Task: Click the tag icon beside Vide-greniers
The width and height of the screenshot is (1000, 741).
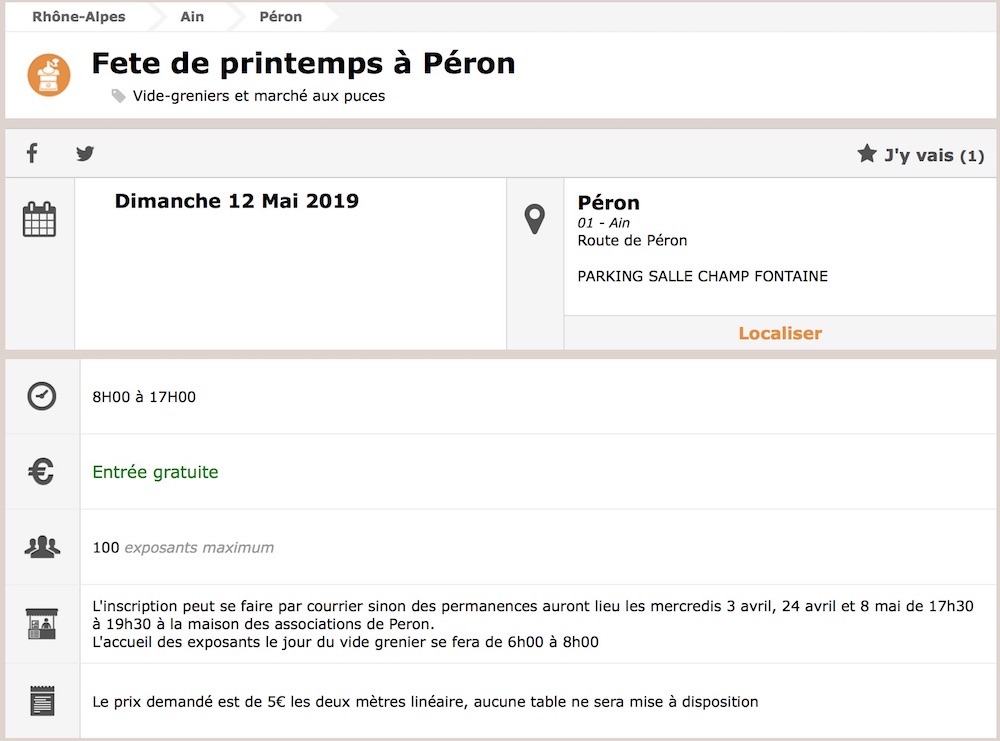Action: pos(119,96)
